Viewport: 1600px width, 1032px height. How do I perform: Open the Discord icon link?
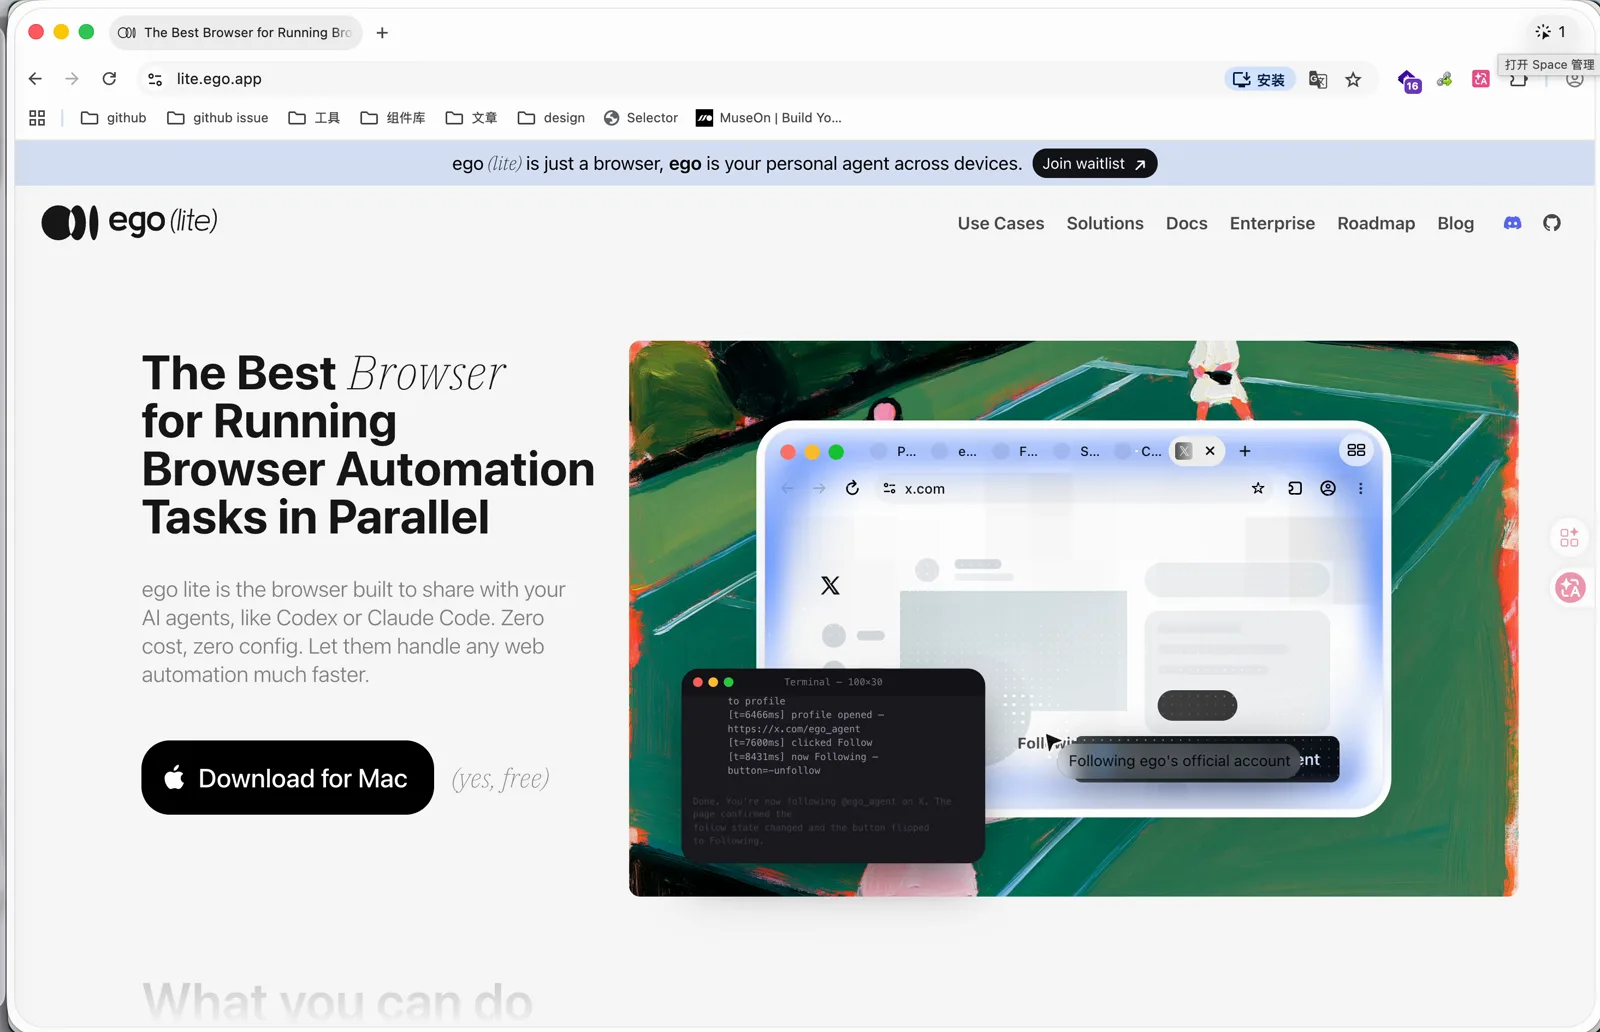1513,223
